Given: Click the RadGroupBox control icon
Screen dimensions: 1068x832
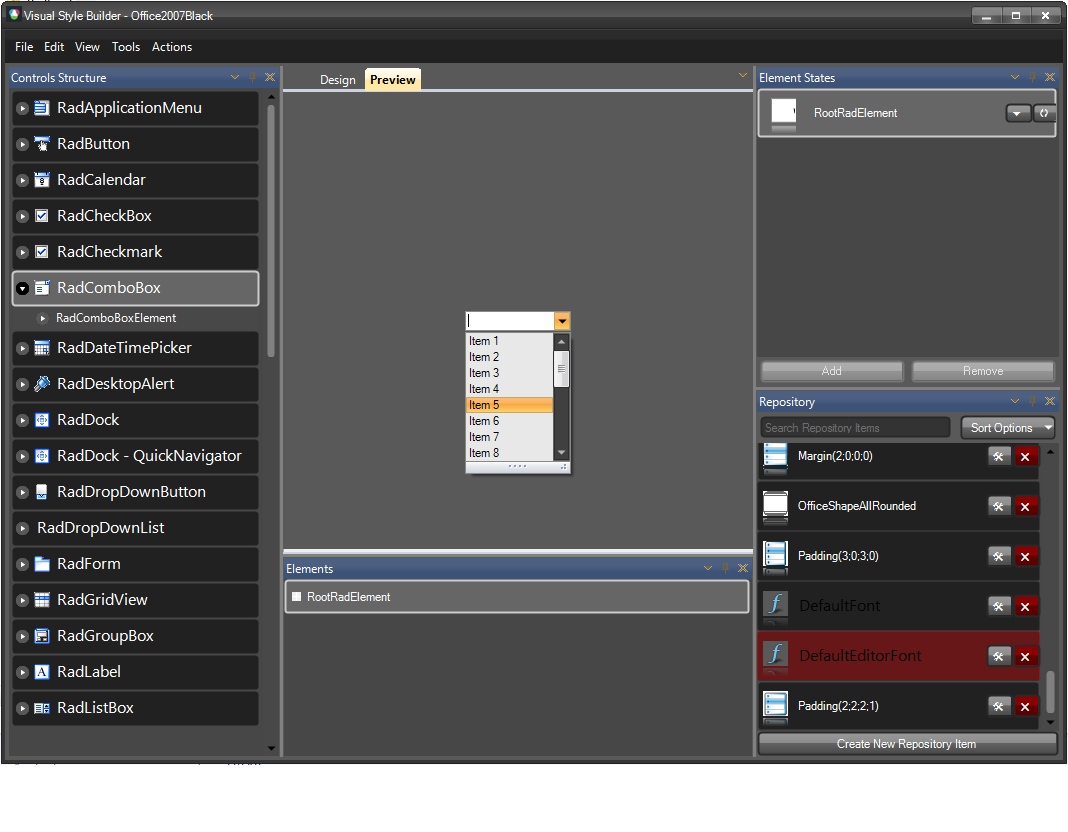Looking at the screenshot, I should point(42,637).
